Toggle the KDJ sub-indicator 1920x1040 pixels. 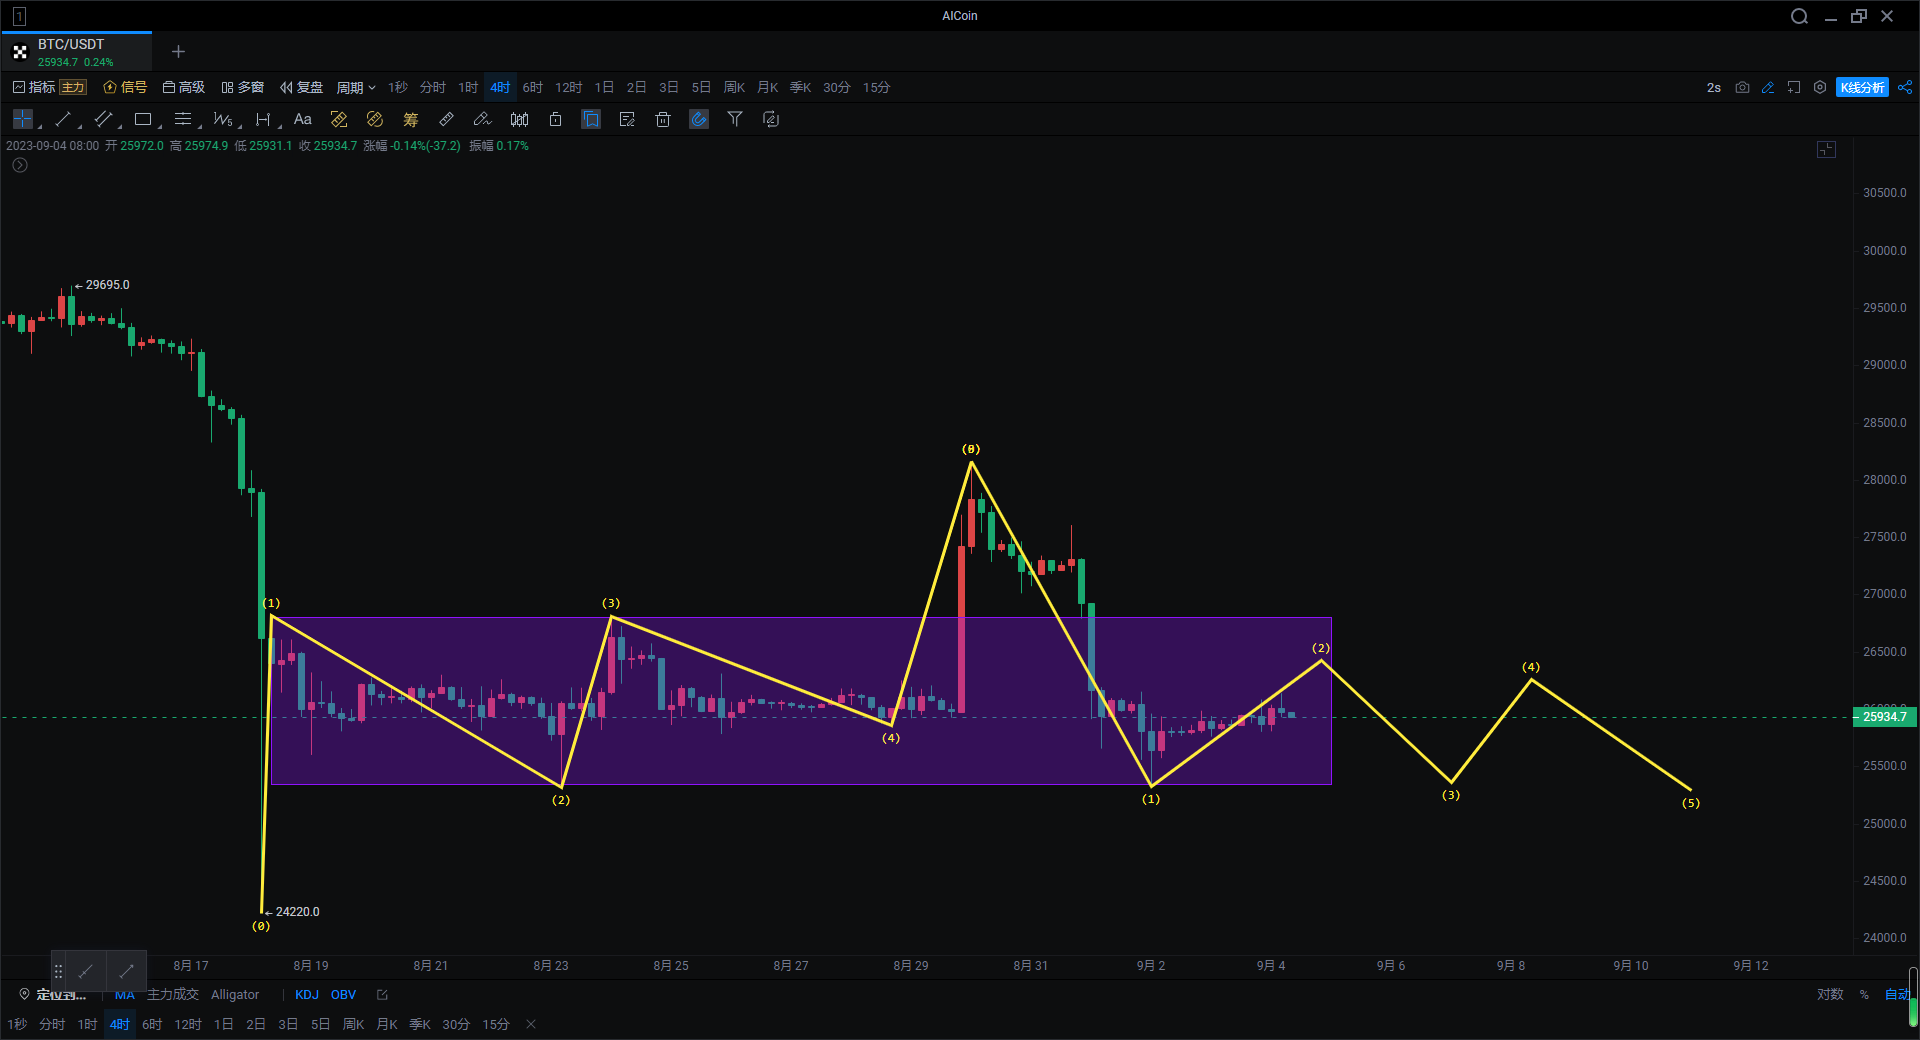coord(307,995)
